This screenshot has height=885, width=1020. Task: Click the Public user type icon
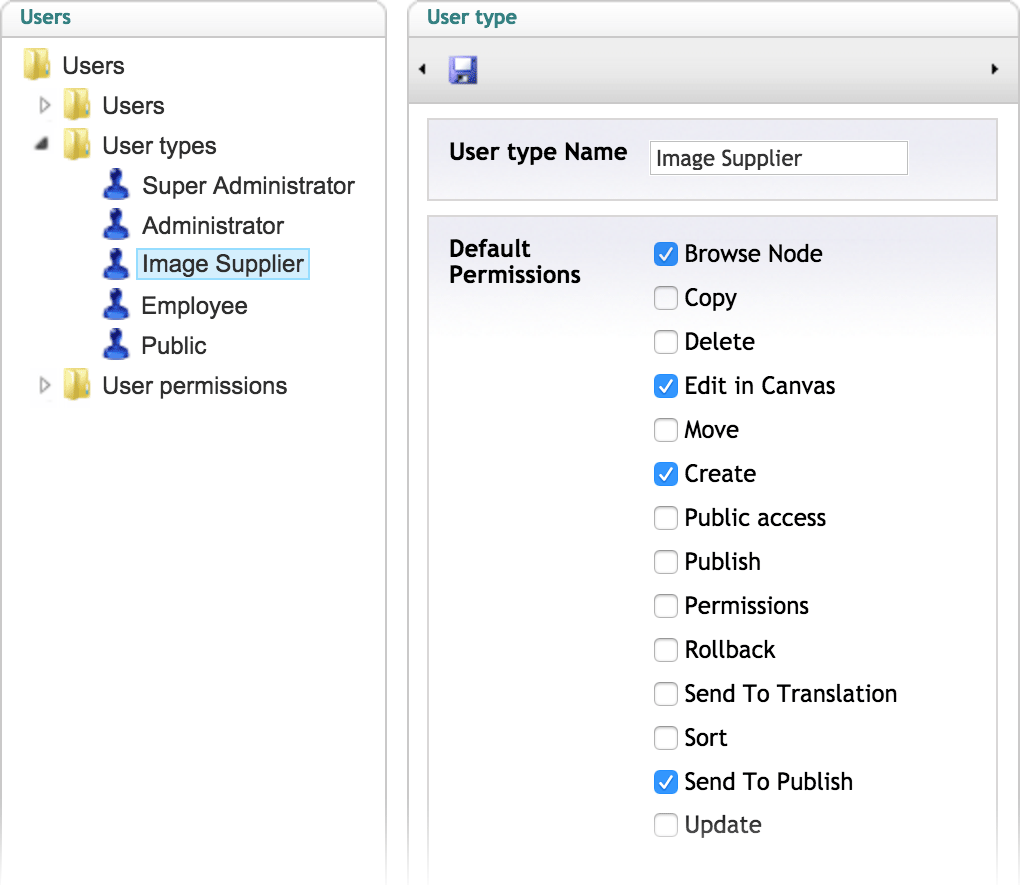click(117, 345)
